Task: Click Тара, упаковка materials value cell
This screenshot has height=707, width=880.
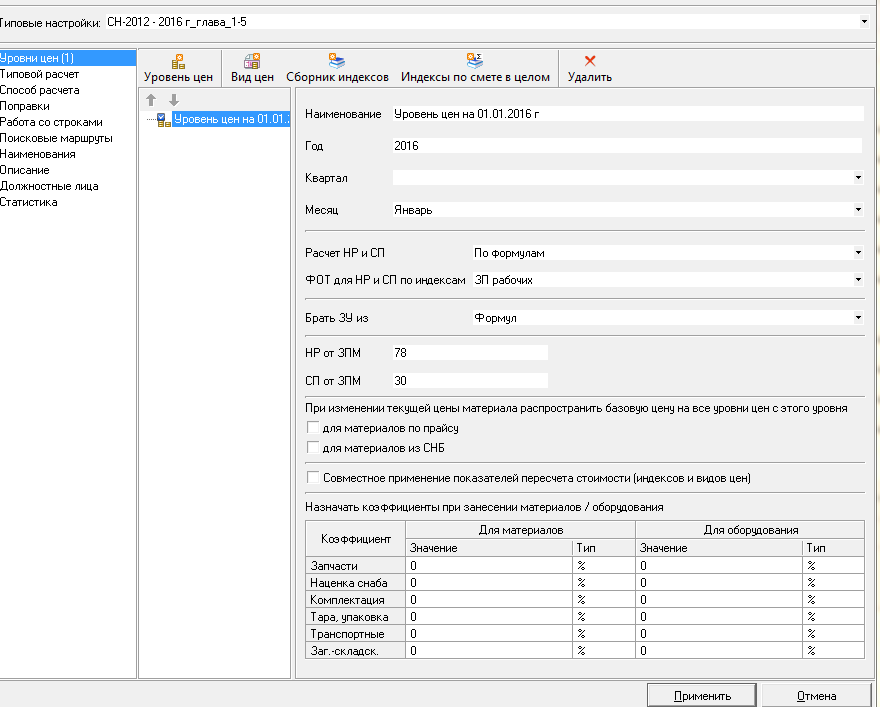Action: pyautogui.click(x=489, y=617)
